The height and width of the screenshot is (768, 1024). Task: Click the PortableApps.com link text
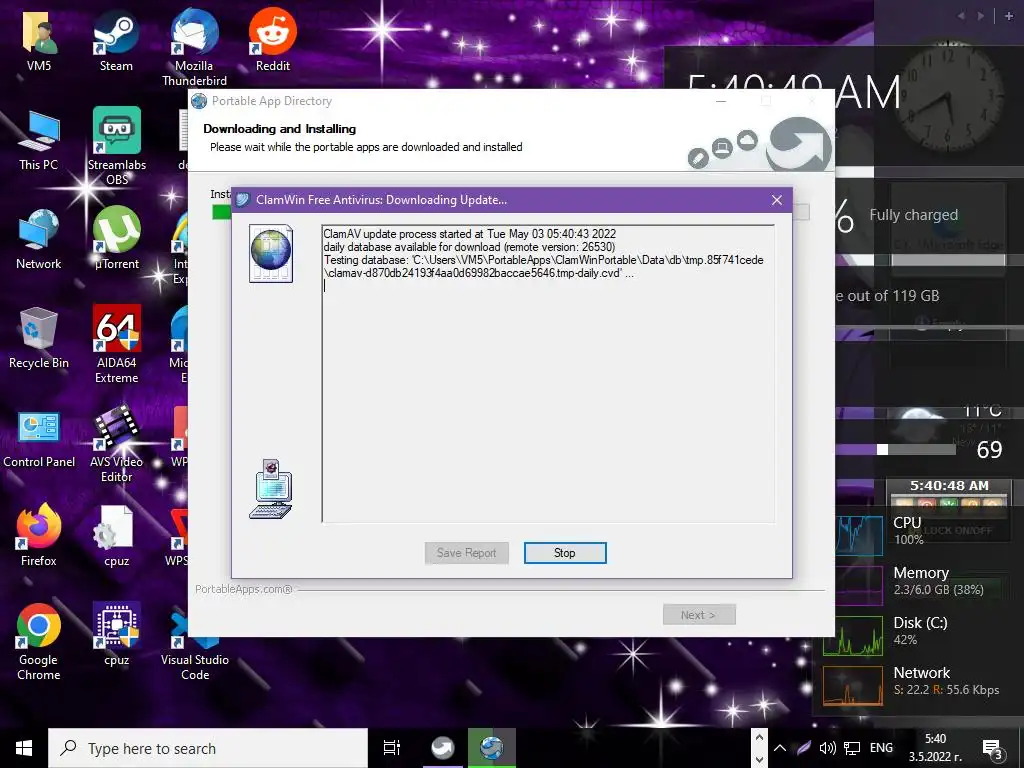tap(244, 589)
